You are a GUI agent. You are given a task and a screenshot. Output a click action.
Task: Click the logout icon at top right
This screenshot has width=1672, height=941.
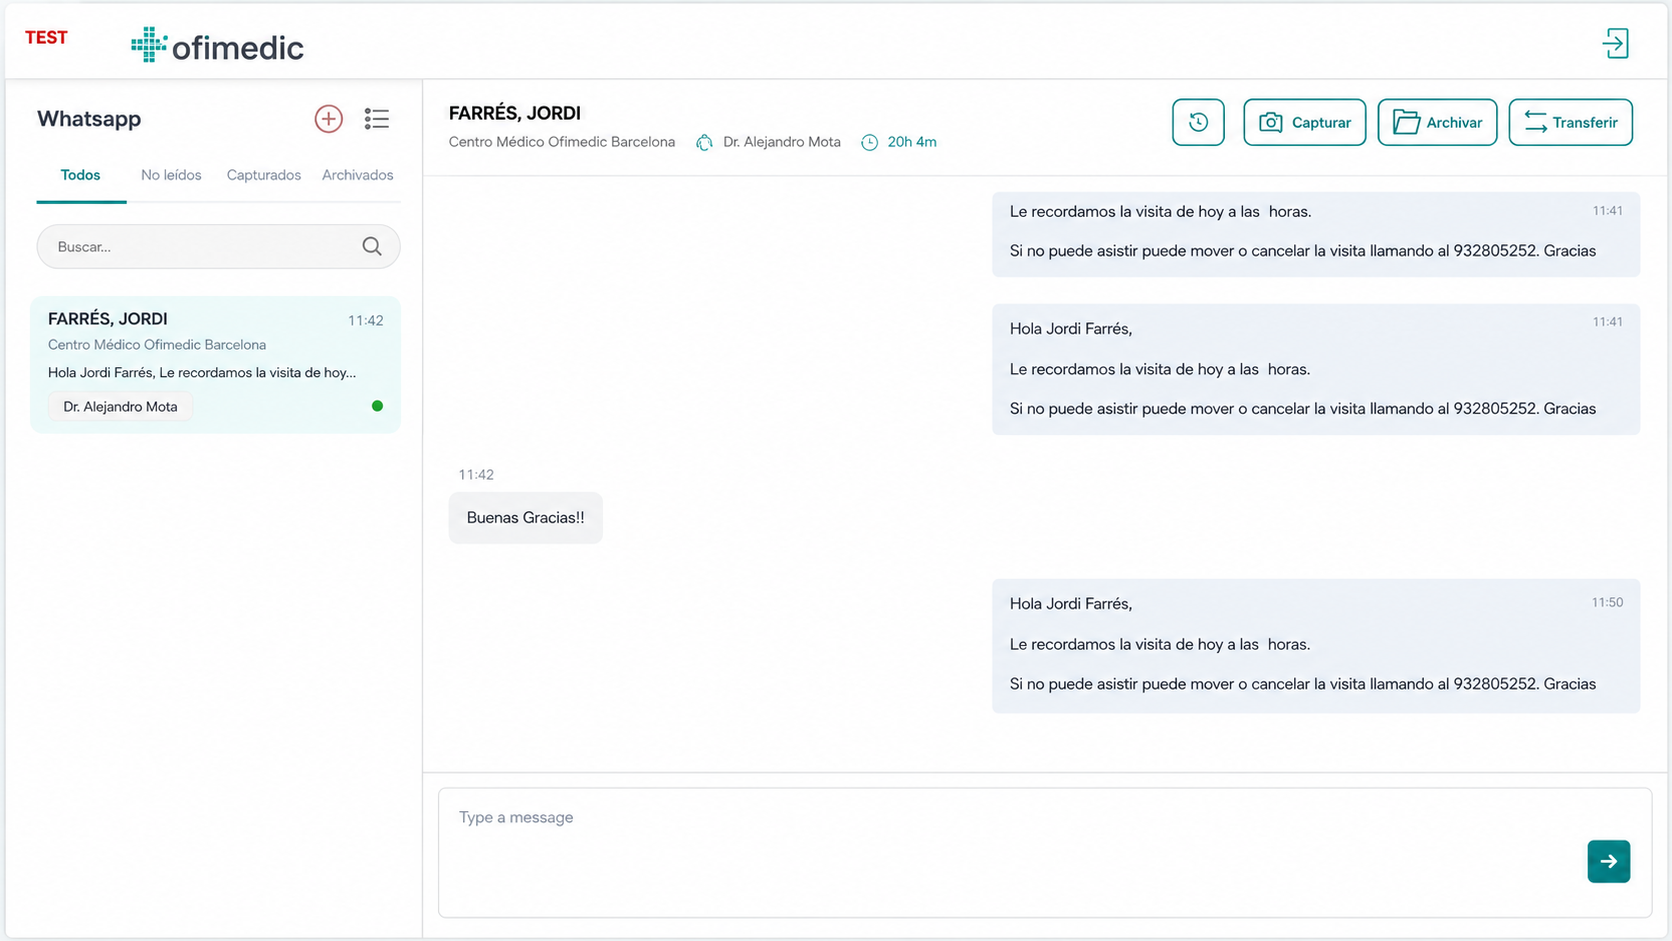(1615, 43)
